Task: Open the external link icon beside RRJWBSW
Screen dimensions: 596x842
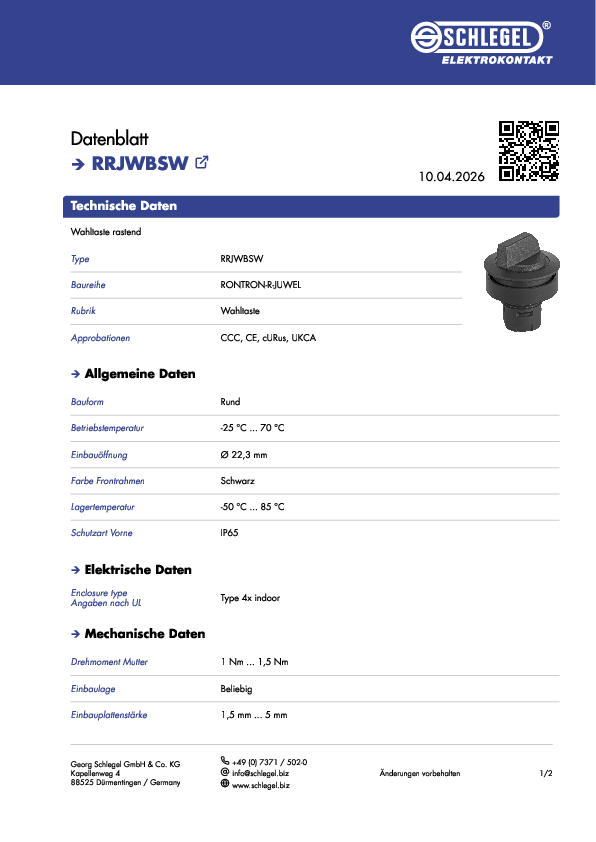Action: (202, 162)
